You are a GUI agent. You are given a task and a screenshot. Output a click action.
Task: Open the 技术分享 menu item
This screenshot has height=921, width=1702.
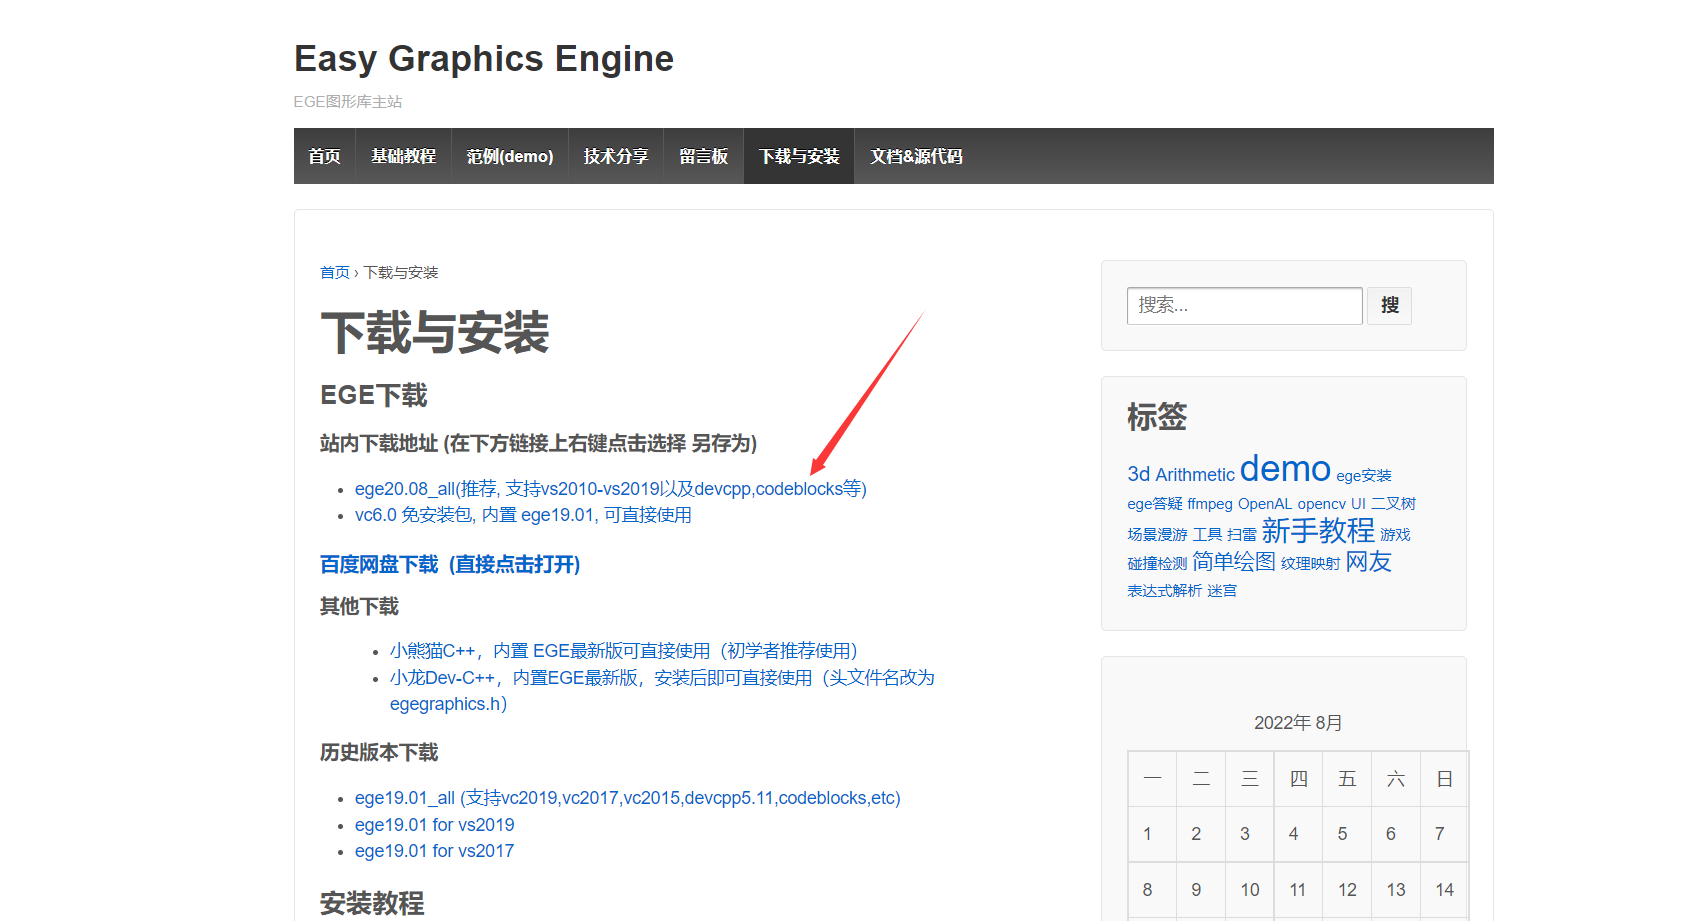tap(616, 156)
